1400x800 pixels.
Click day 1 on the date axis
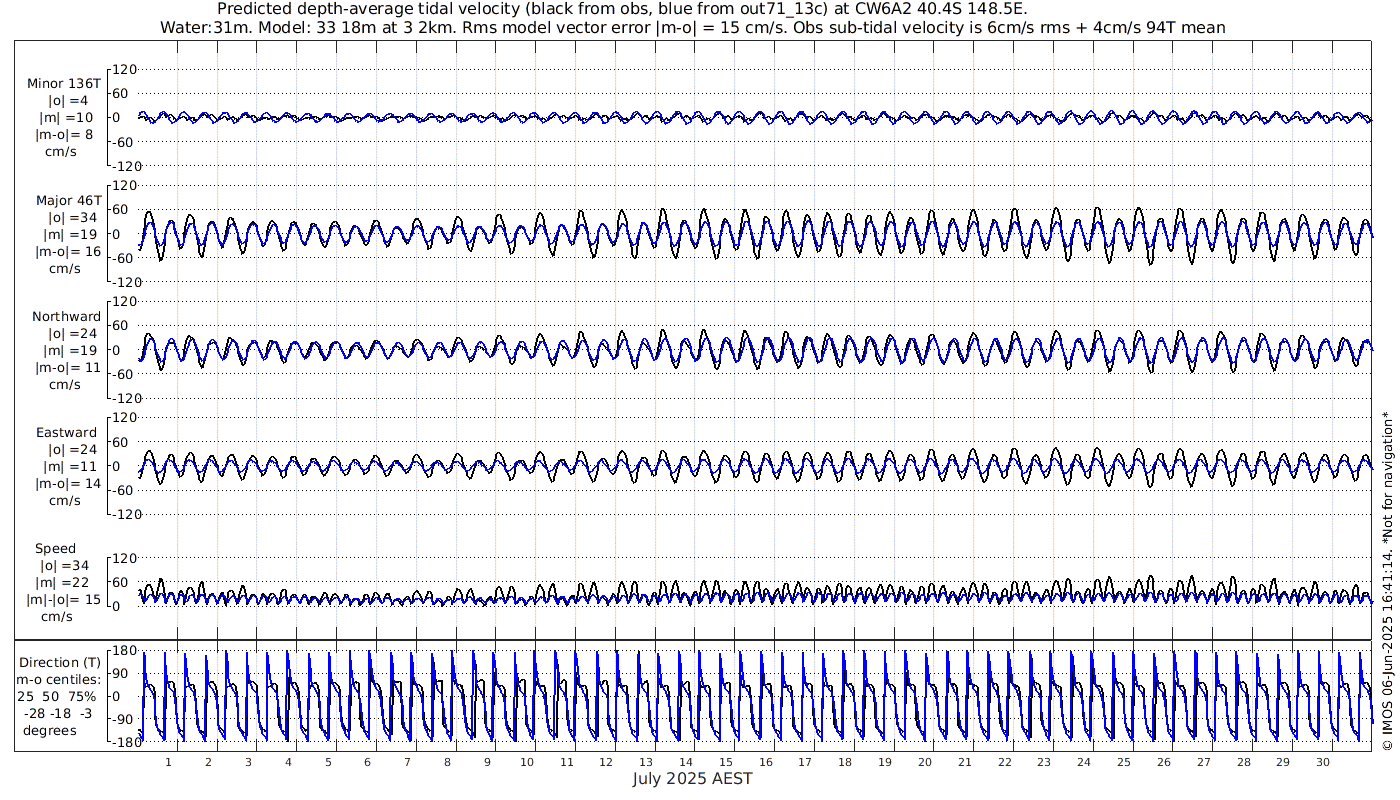click(168, 762)
